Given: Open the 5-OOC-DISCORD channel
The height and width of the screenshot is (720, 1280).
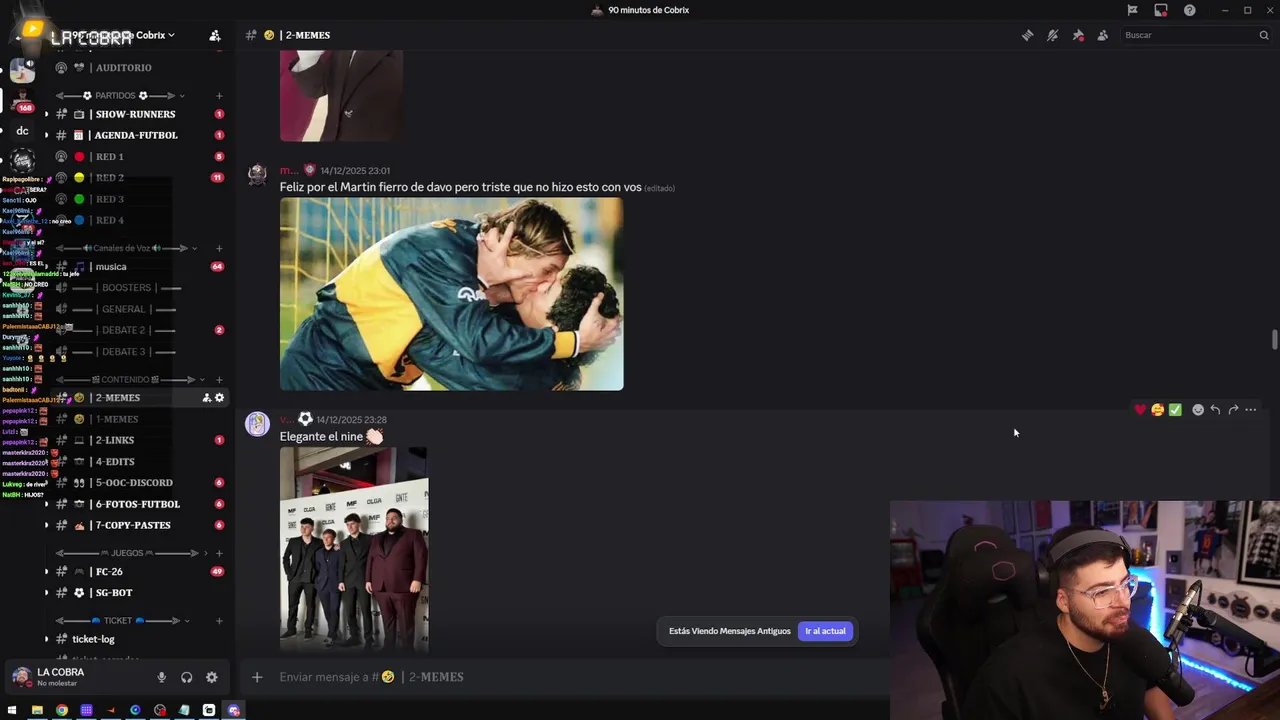Looking at the screenshot, I should [x=133, y=483].
